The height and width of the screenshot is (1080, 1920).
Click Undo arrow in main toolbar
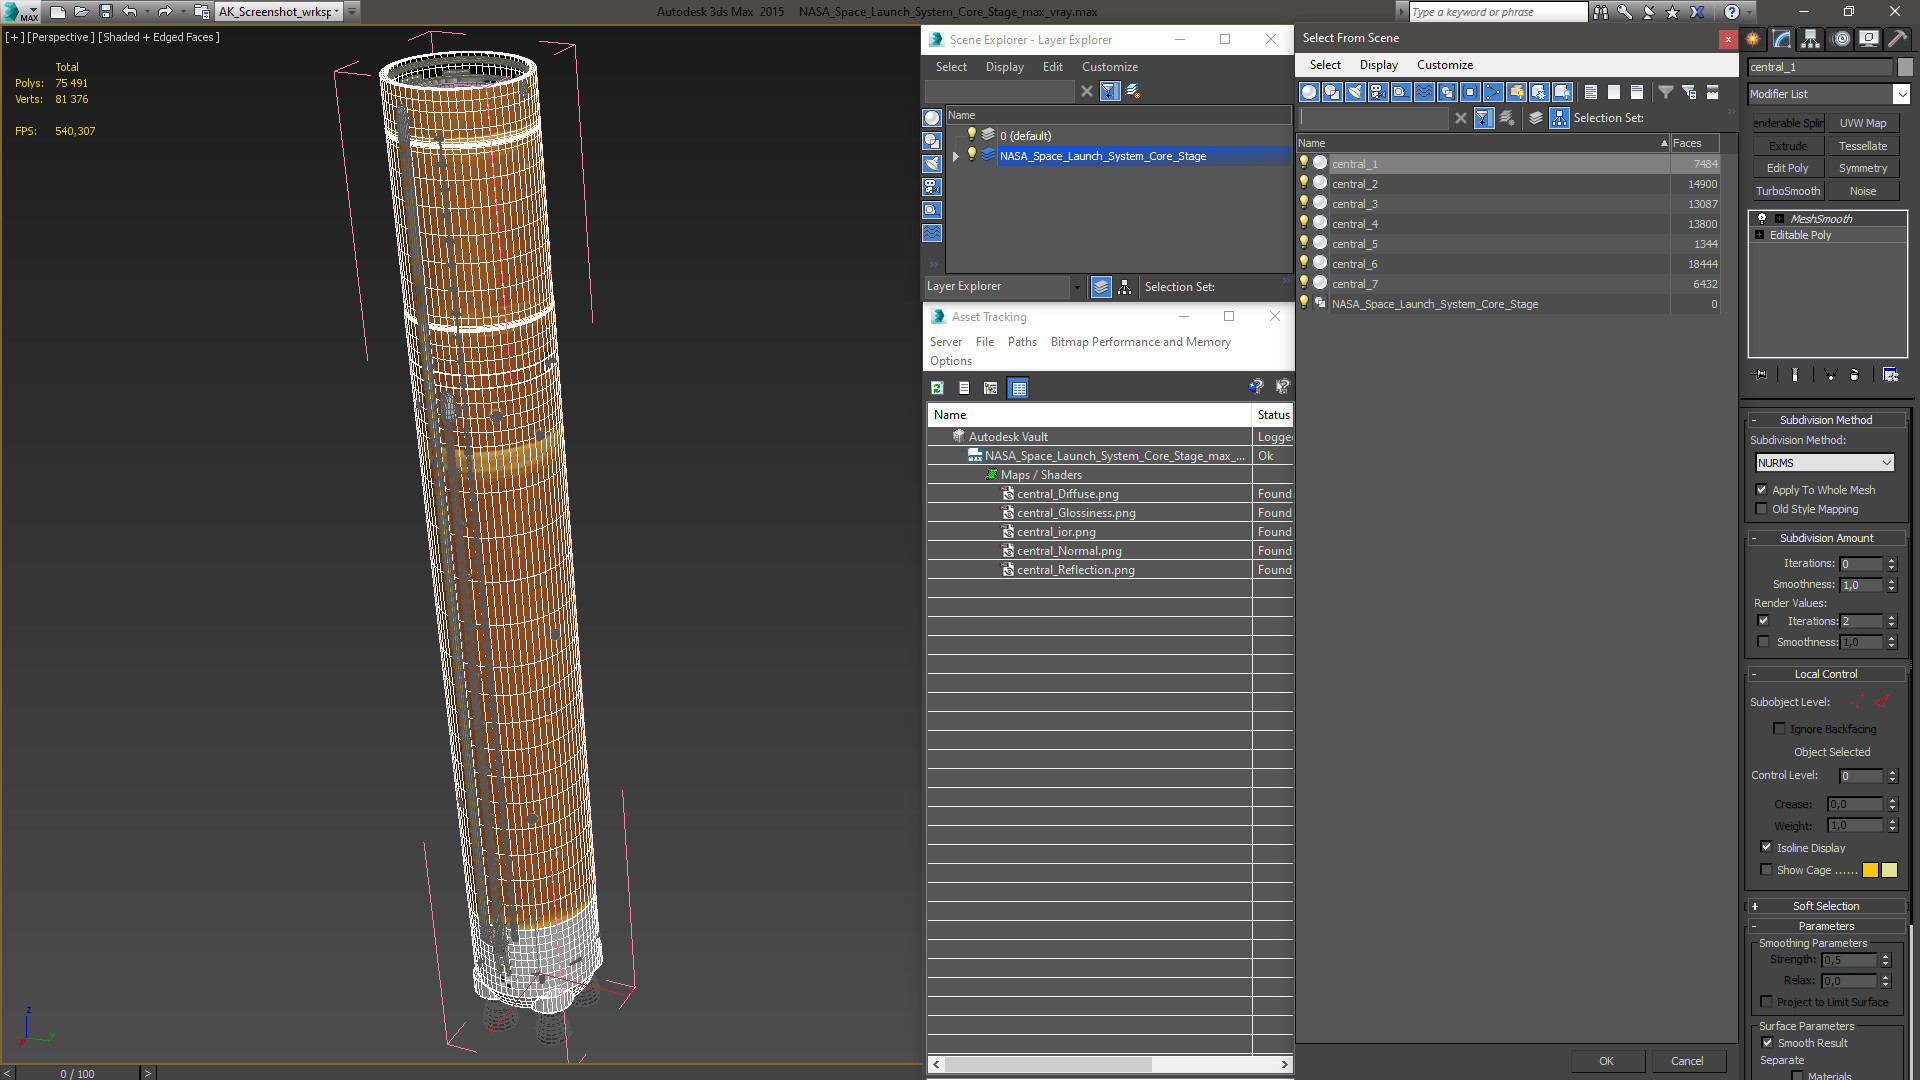pyautogui.click(x=130, y=12)
